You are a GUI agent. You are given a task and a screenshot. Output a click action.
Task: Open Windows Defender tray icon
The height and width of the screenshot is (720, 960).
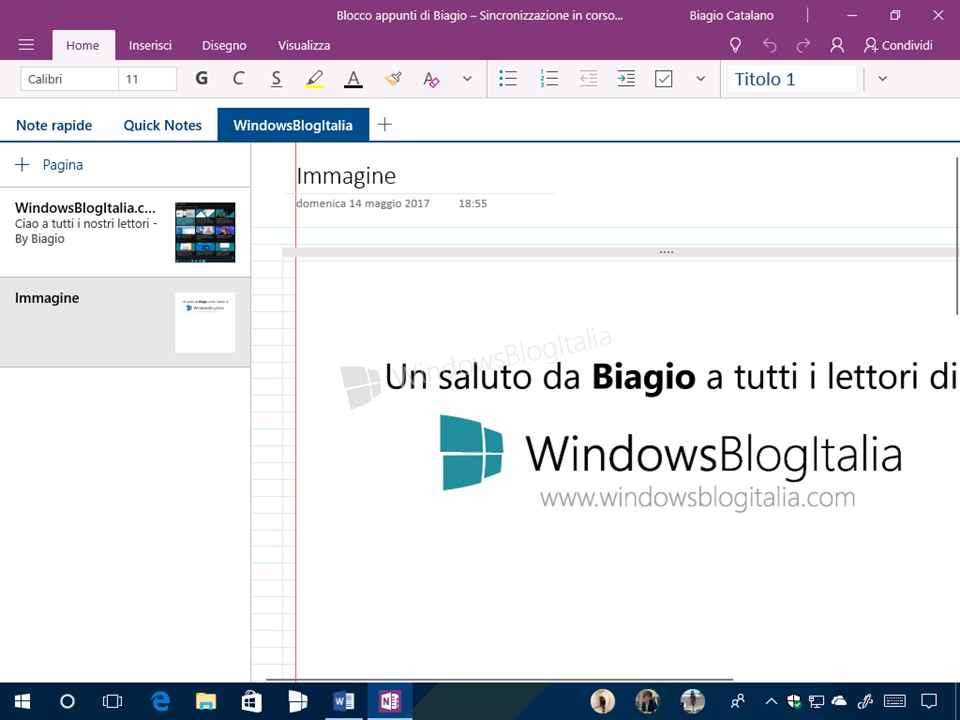793,701
